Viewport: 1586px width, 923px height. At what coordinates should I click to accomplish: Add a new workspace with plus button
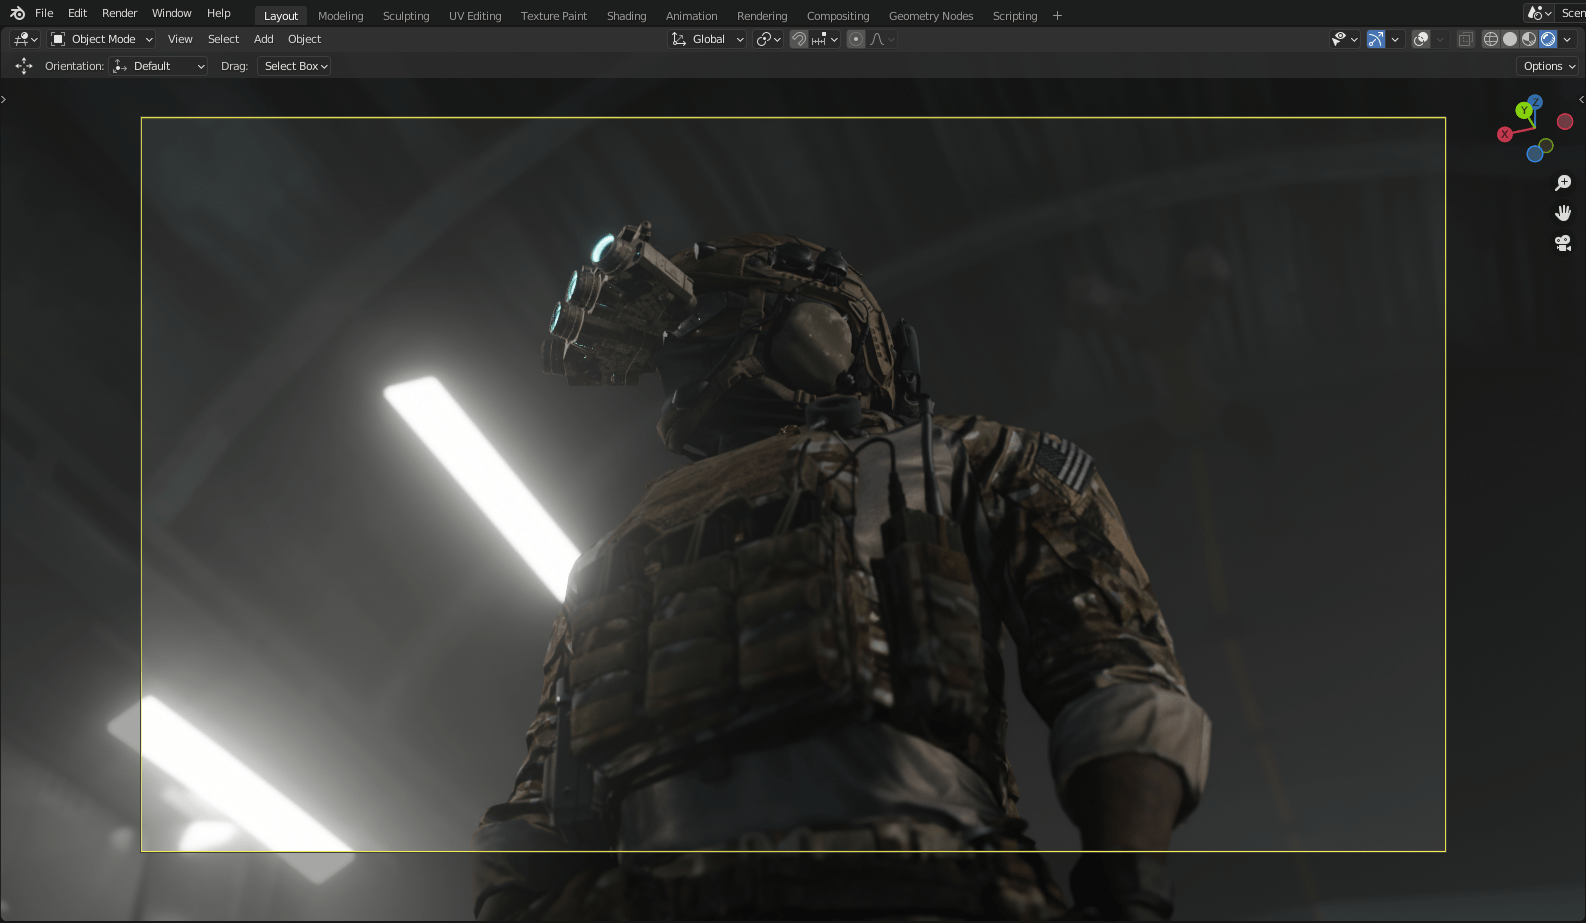coord(1057,16)
